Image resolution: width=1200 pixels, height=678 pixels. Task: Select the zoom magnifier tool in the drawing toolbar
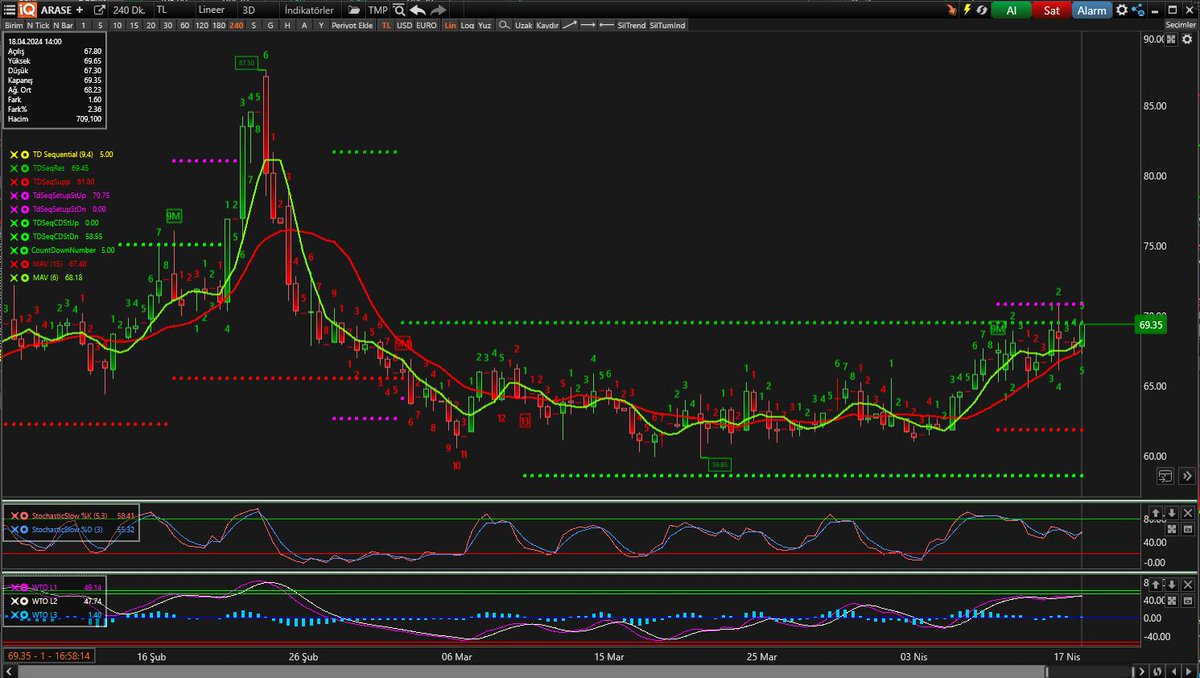coord(505,25)
